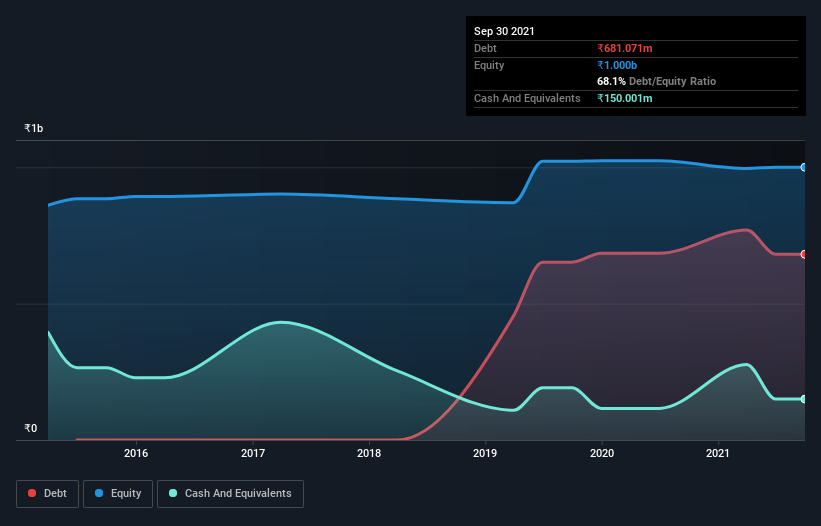Click the blue Equity legend dot
Image resolution: width=821 pixels, height=526 pixels.
coord(99,493)
